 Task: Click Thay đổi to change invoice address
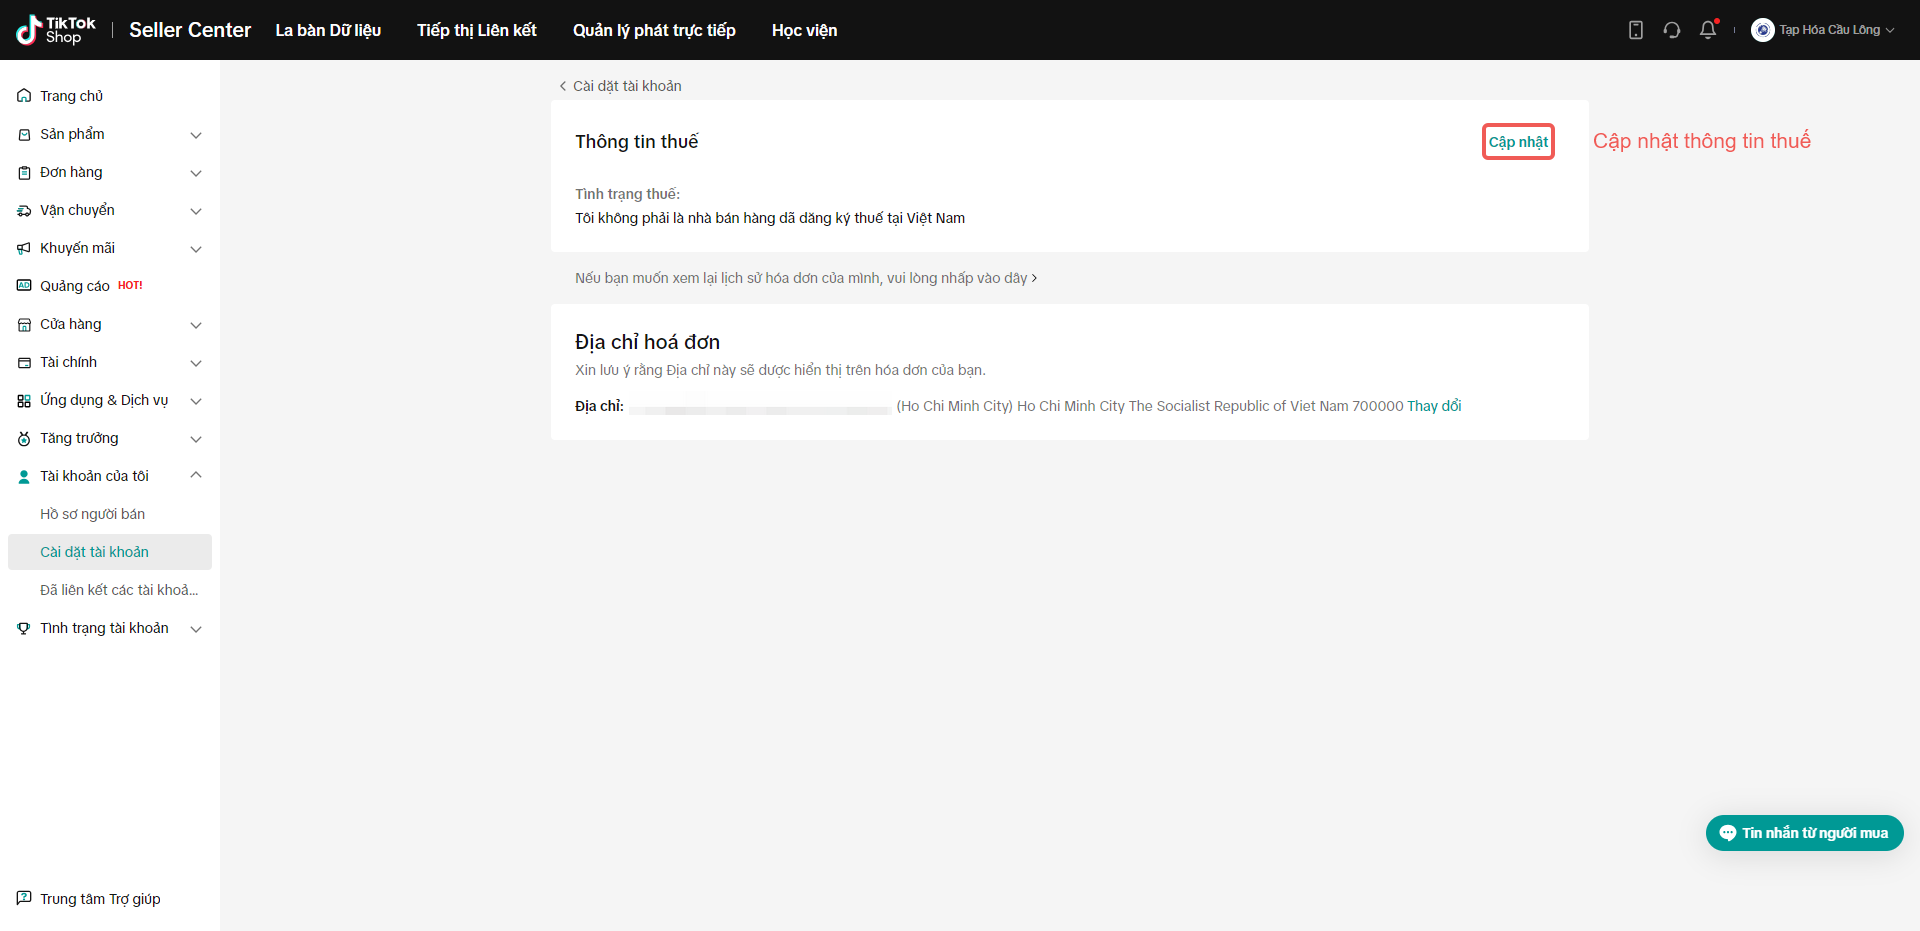(1434, 406)
